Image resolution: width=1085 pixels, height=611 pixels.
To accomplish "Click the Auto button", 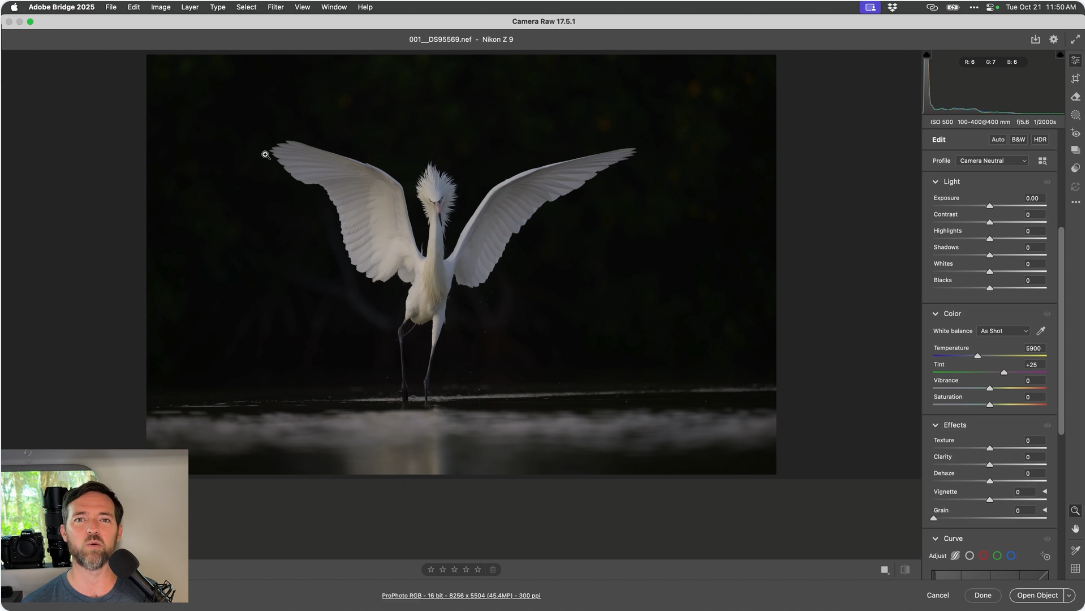I will [997, 140].
